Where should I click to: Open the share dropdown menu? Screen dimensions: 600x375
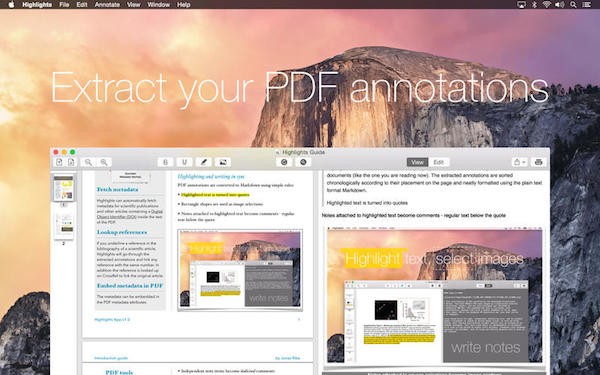pos(520,162)
